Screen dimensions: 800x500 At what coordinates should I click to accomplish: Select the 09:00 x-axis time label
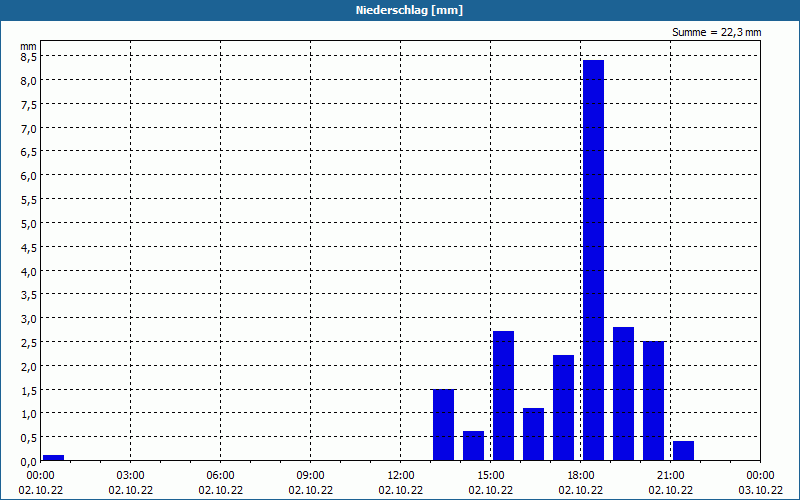311,476
